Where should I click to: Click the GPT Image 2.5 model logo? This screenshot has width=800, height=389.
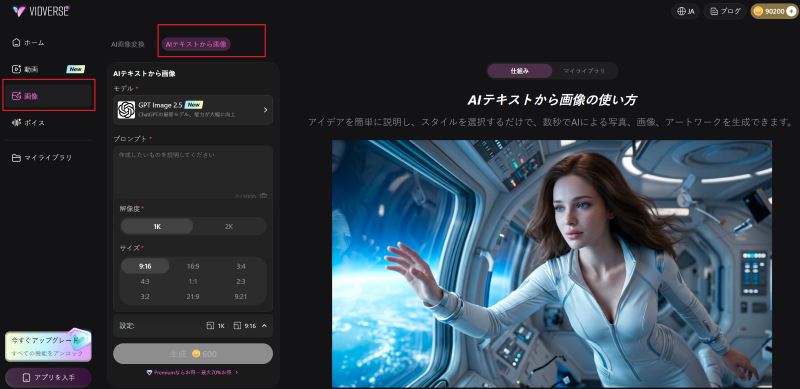point(126,110)
